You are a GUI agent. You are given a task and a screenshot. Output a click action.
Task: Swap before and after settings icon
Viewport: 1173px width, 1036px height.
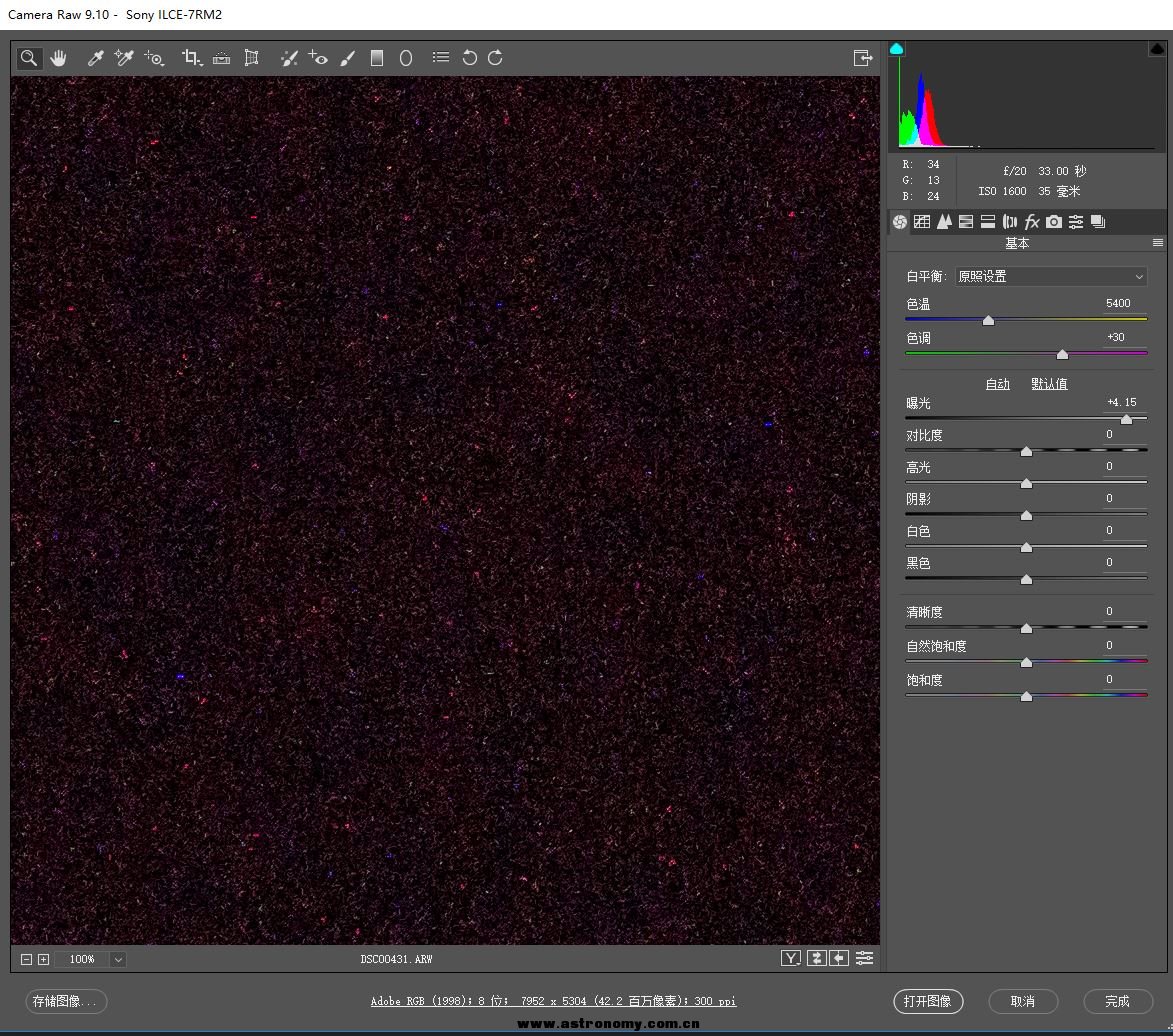(x=816, y=958)
